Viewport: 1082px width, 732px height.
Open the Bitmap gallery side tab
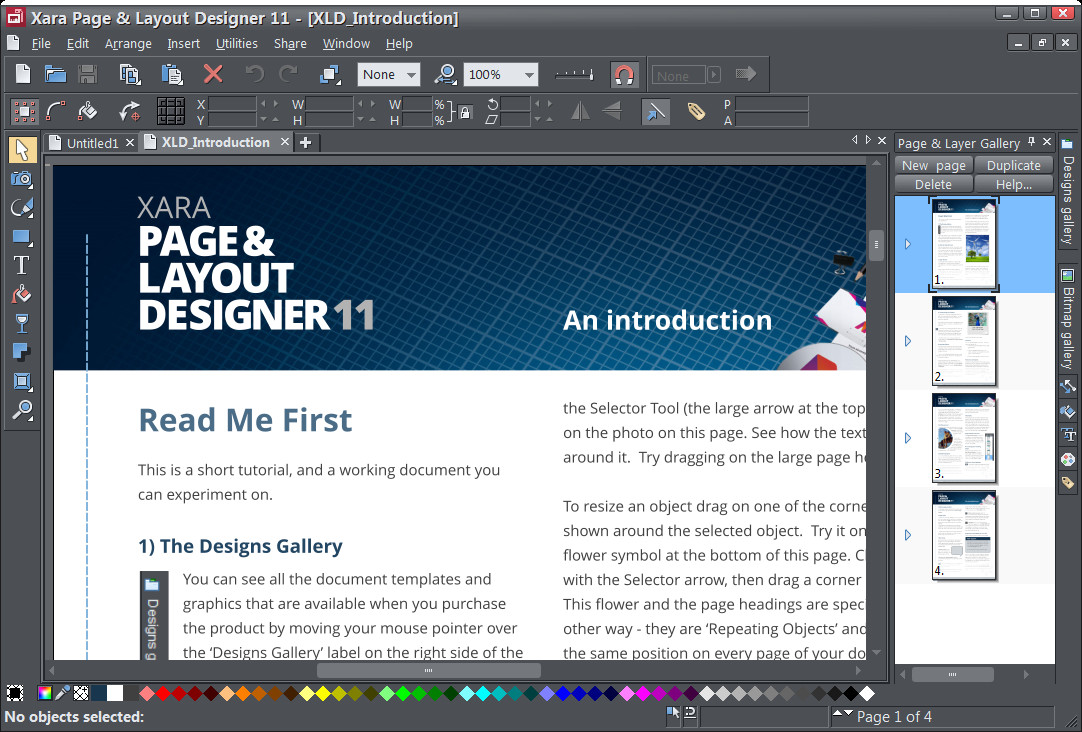click(1068, 319)
